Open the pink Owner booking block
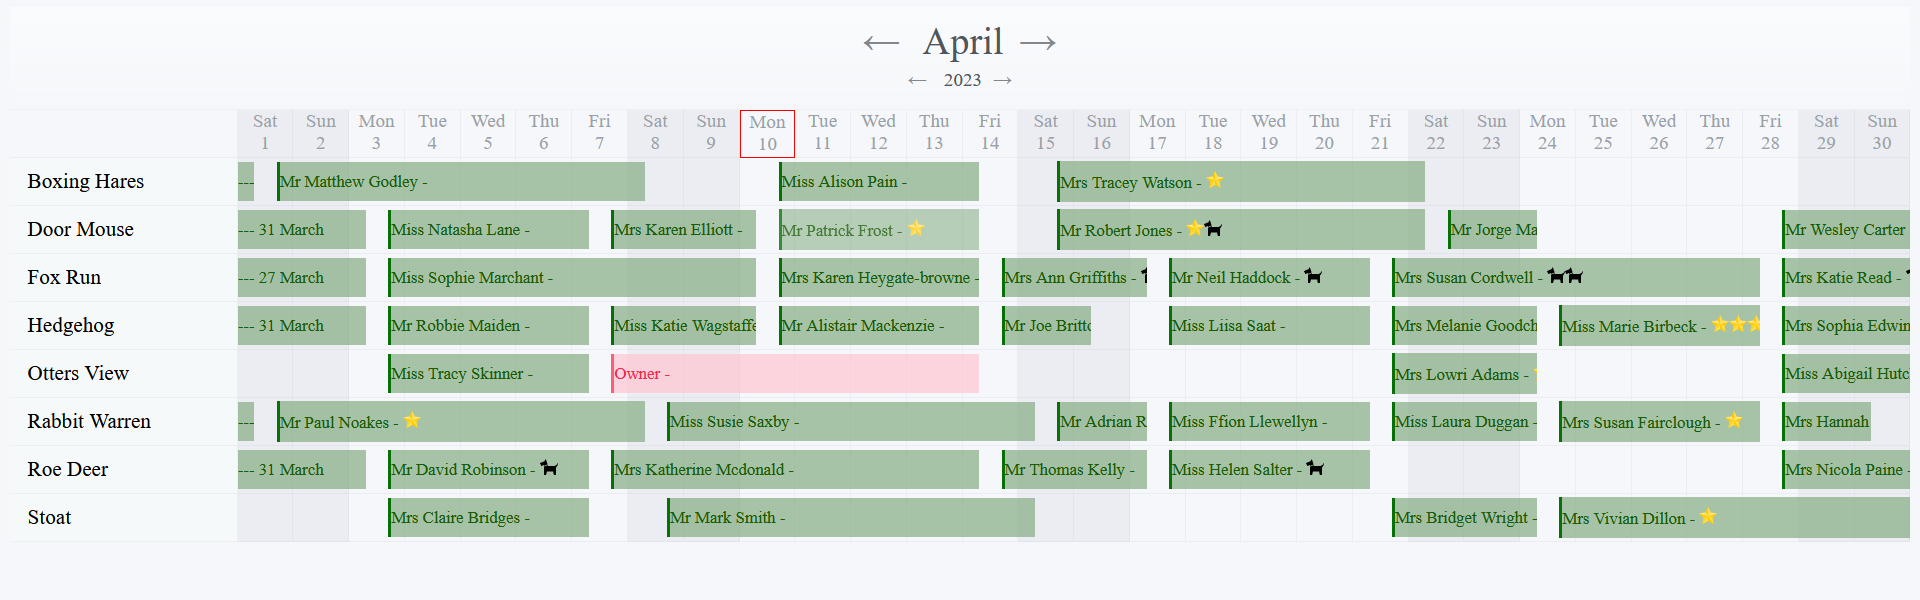Screen dimensions: 1920x600 point(795,374)
